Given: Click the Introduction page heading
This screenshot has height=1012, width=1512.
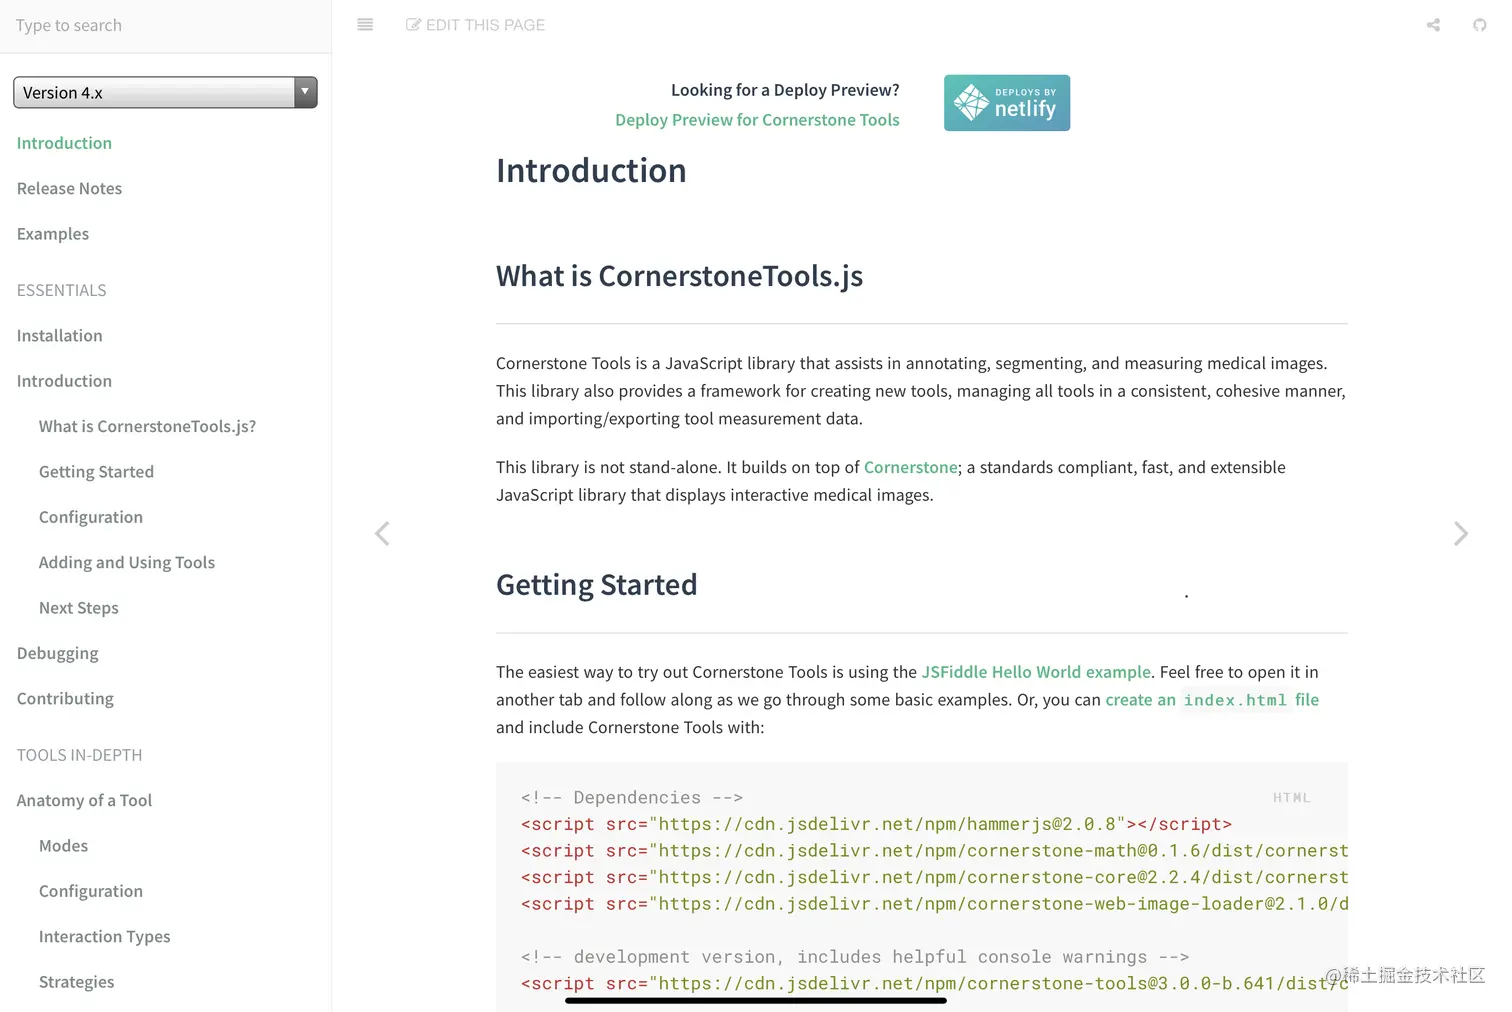Looking at the screenshot, I should tap(591, 171).
